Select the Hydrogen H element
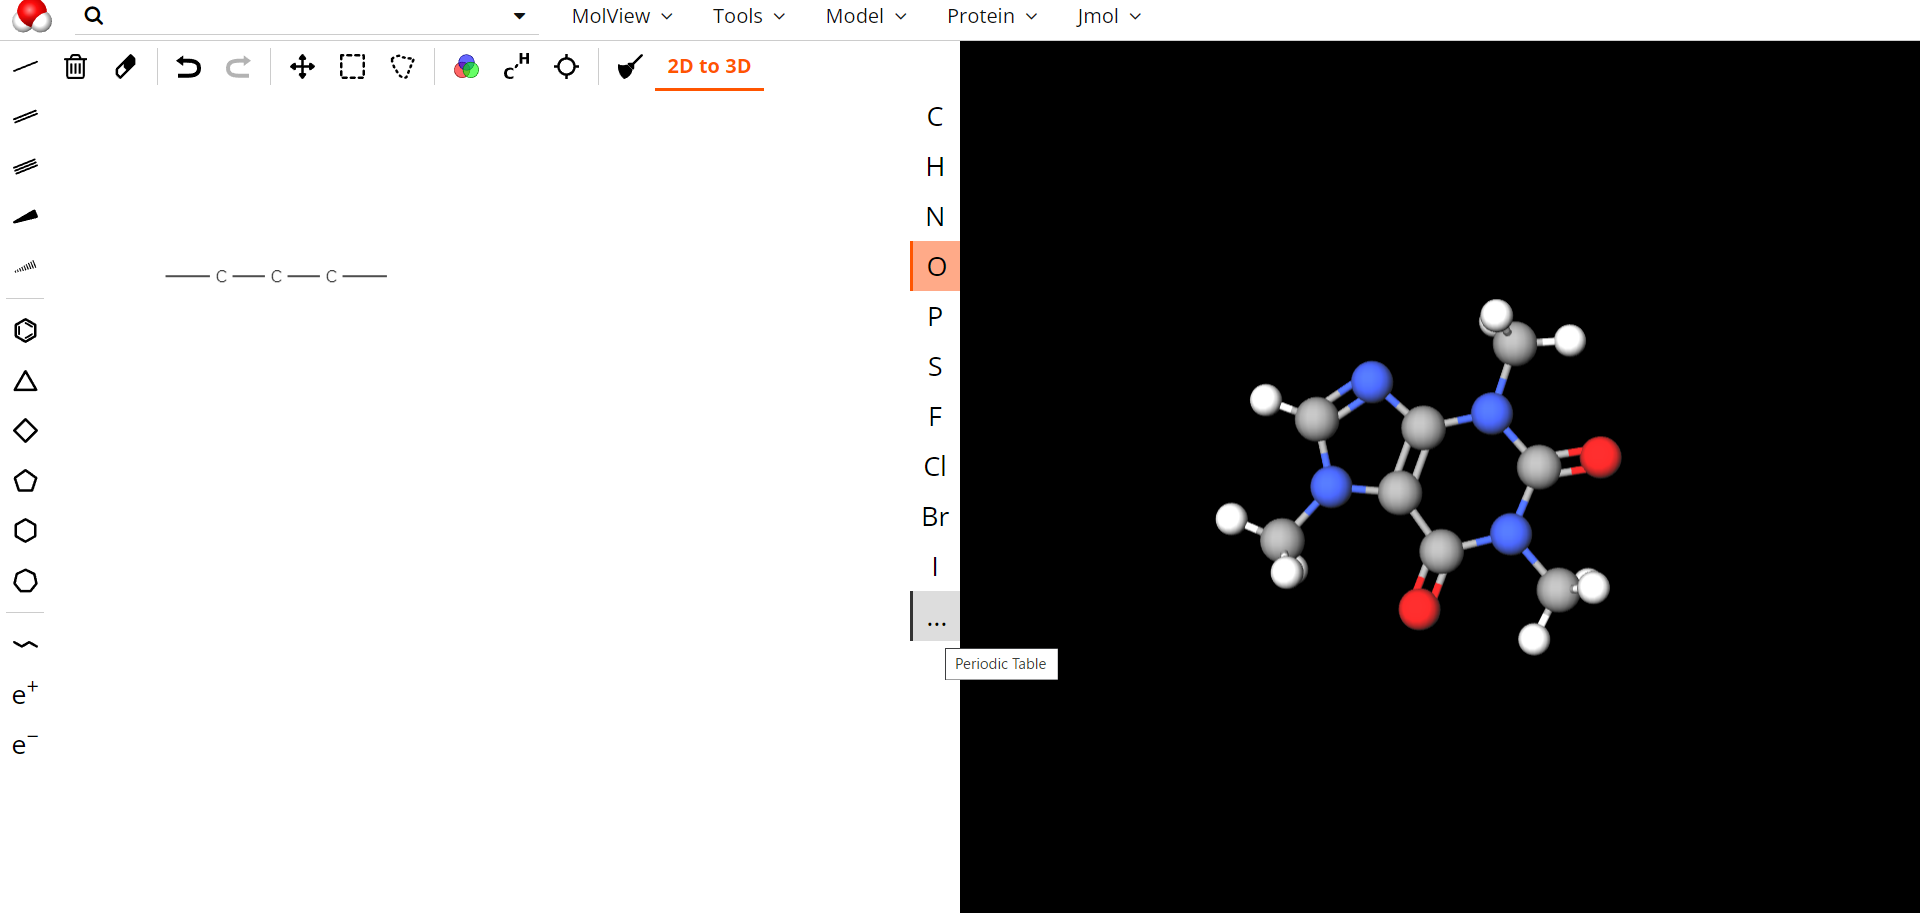 pos(935,167)
